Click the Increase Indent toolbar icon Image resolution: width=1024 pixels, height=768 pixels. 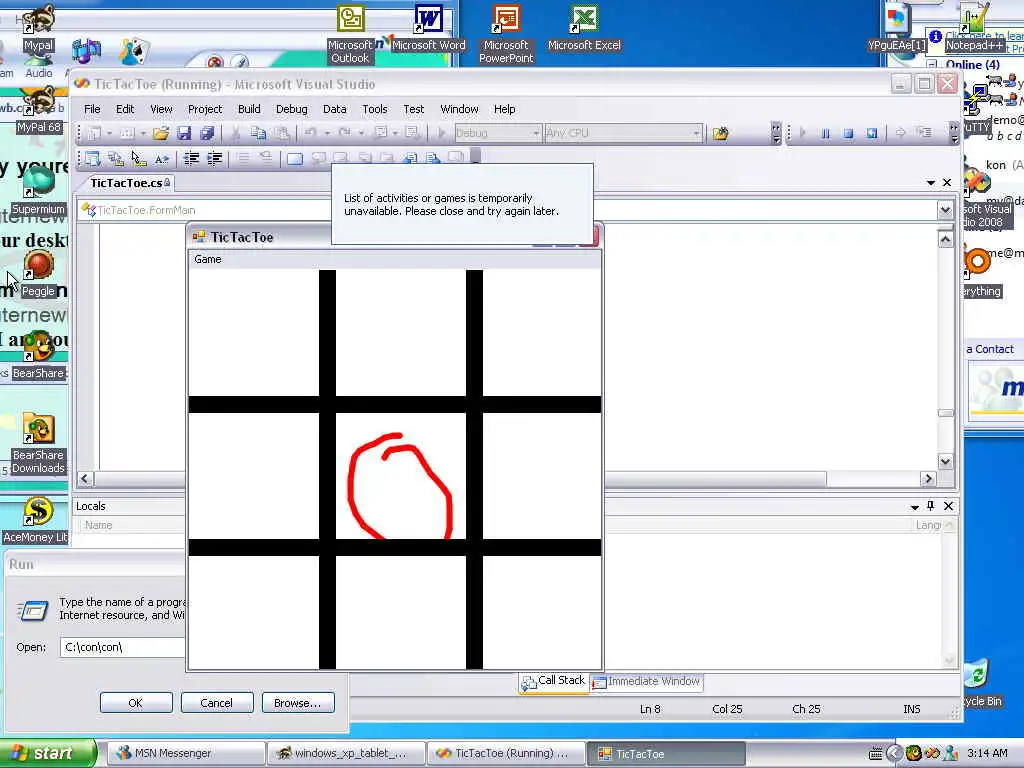pos(214,158)
